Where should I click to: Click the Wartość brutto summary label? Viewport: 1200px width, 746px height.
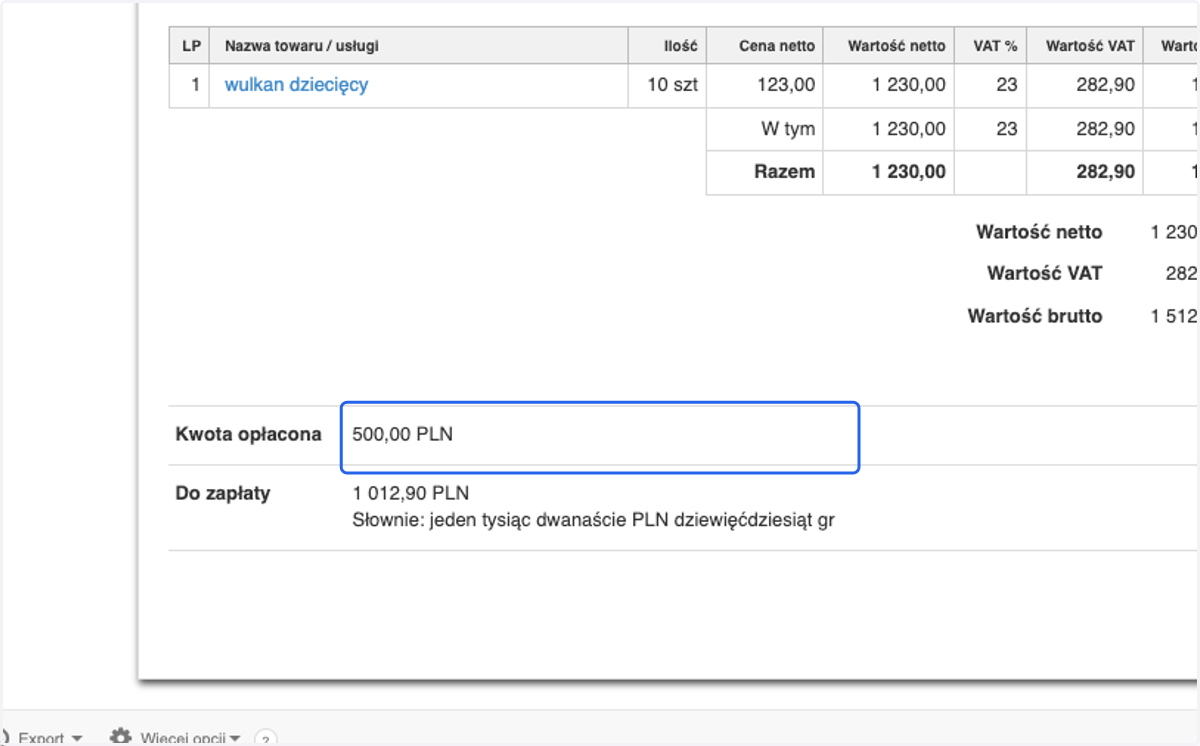pos(1035,316)
